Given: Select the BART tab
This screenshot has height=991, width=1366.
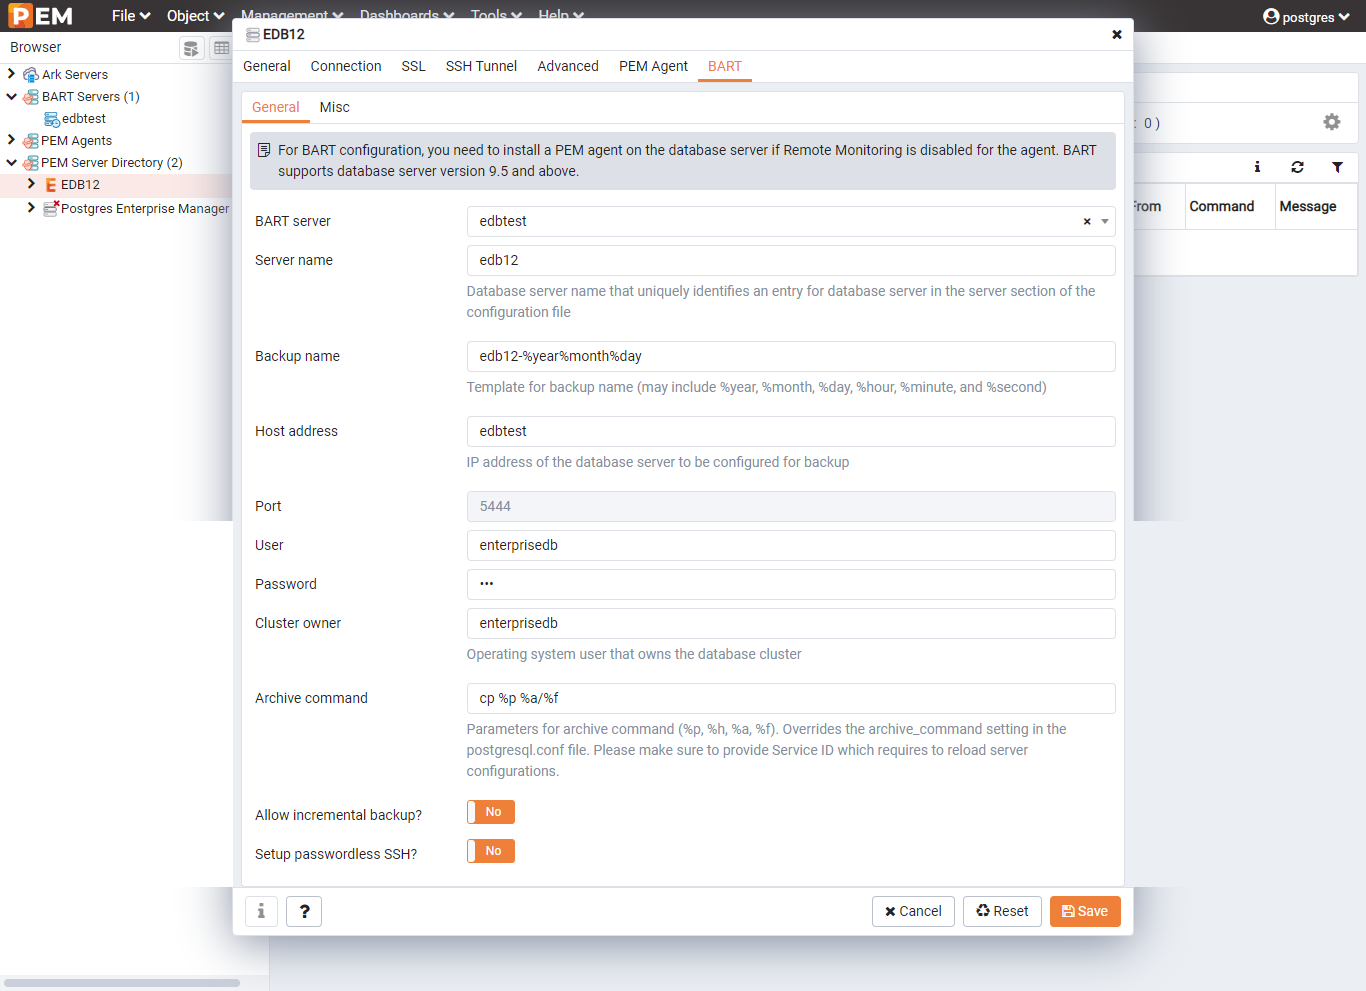Looking at the screenshot, I should pos(725,66).
